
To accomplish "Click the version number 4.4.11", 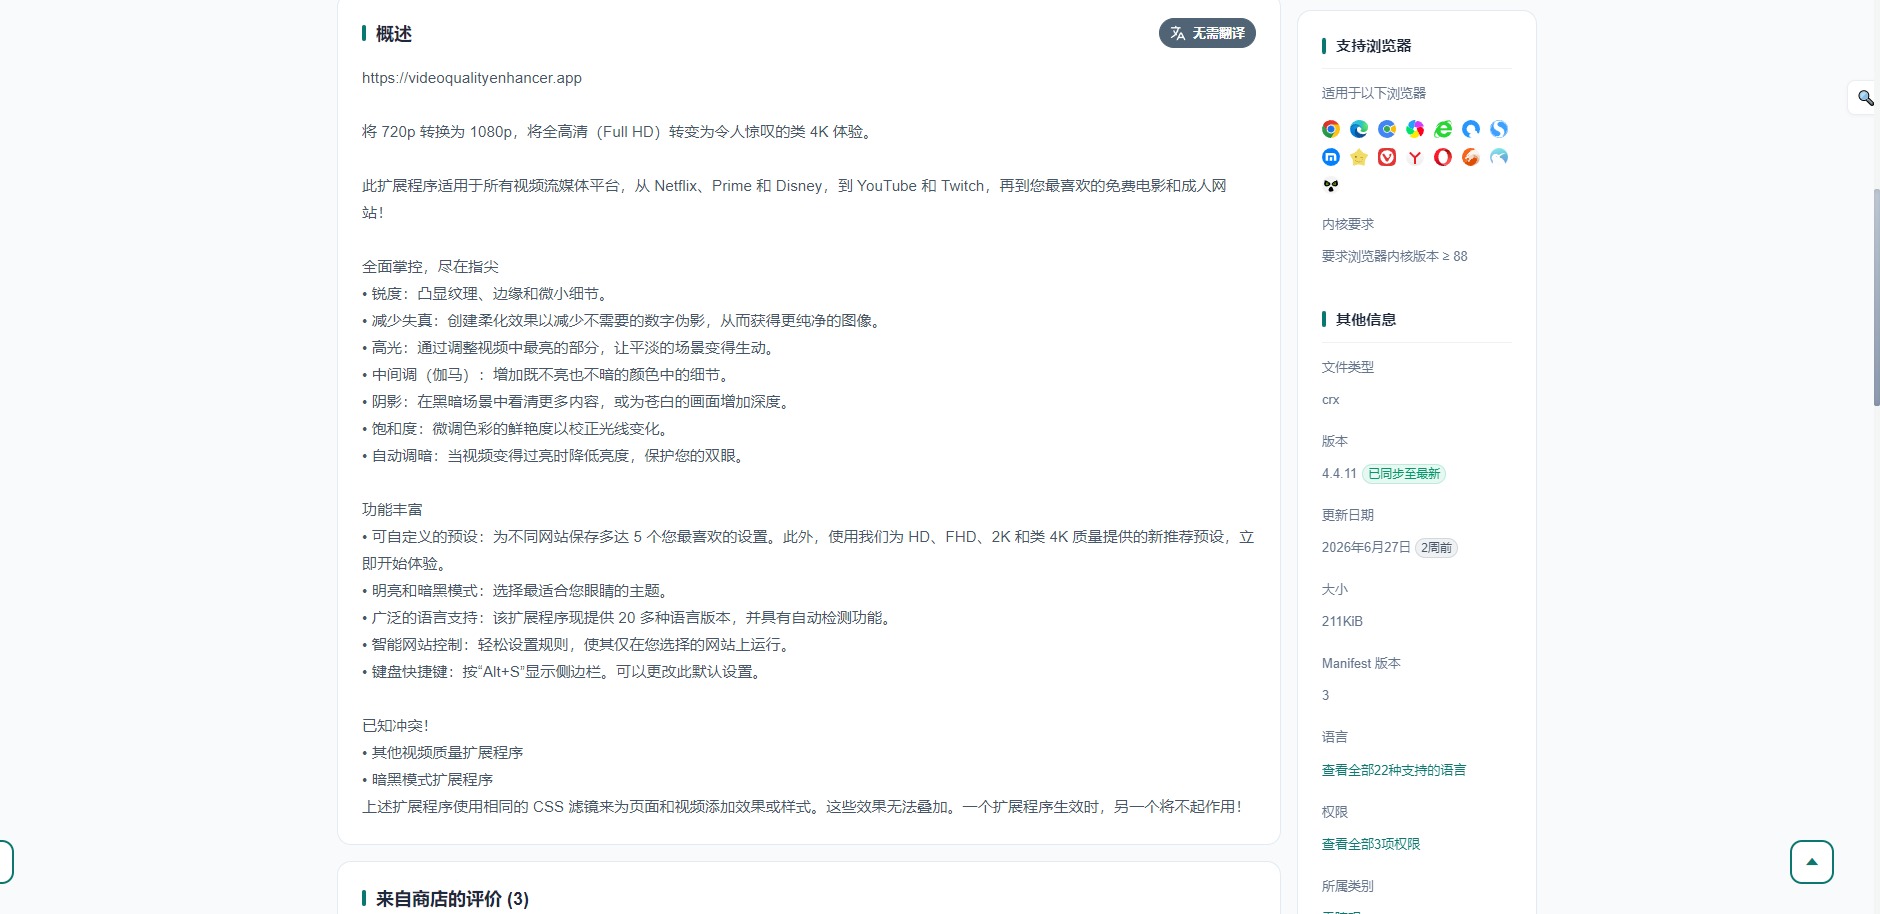I will coord(1339,474).
